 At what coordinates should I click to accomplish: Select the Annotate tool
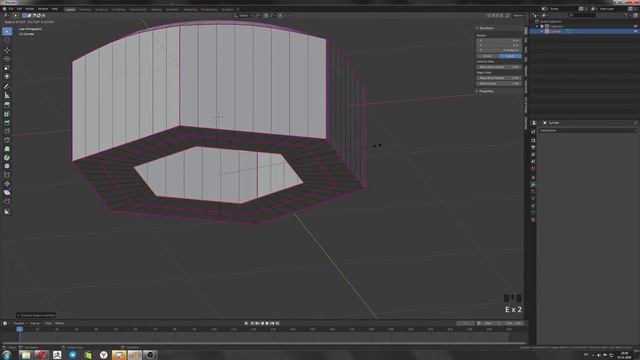pos(7,86)
